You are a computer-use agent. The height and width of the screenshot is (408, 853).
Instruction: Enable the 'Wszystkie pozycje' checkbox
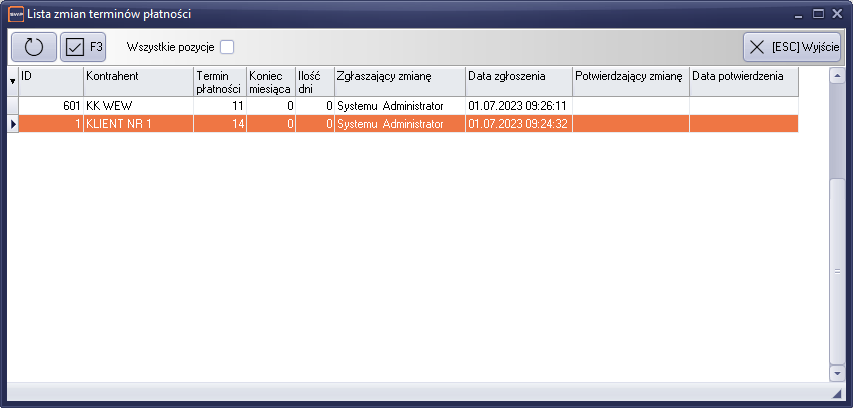(227, 47)
